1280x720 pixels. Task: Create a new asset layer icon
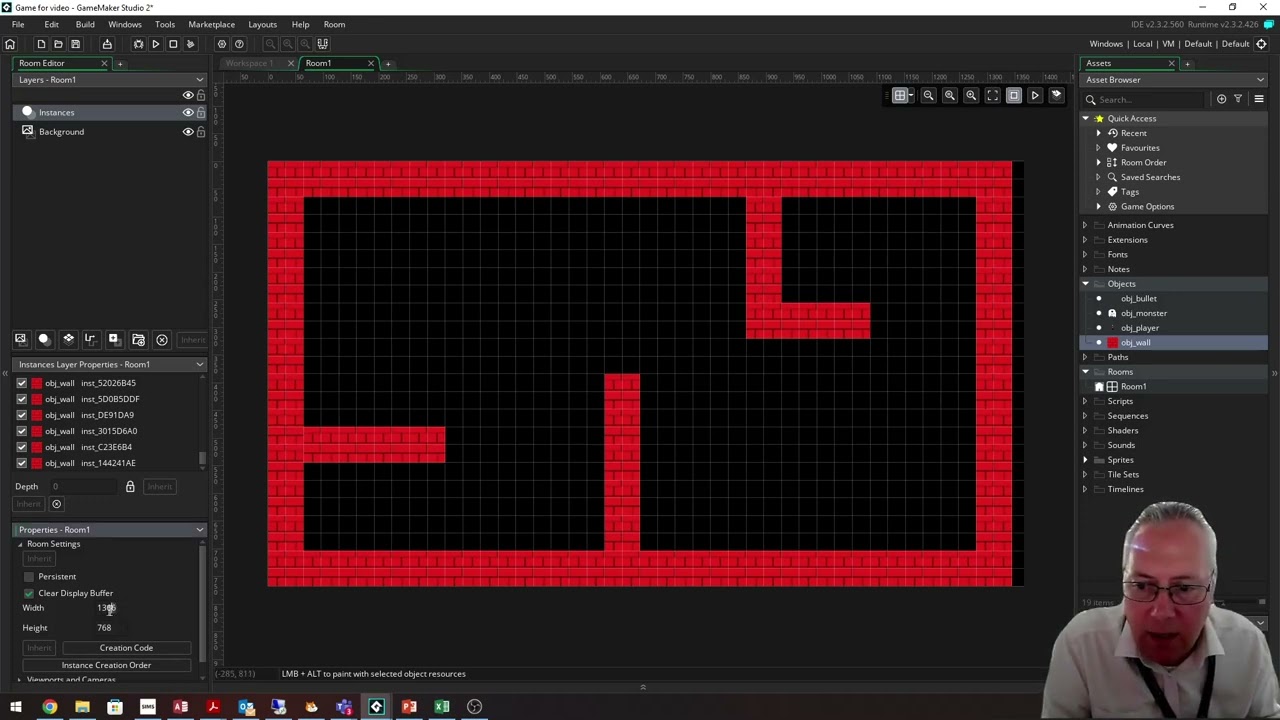[x=114, y=340]
